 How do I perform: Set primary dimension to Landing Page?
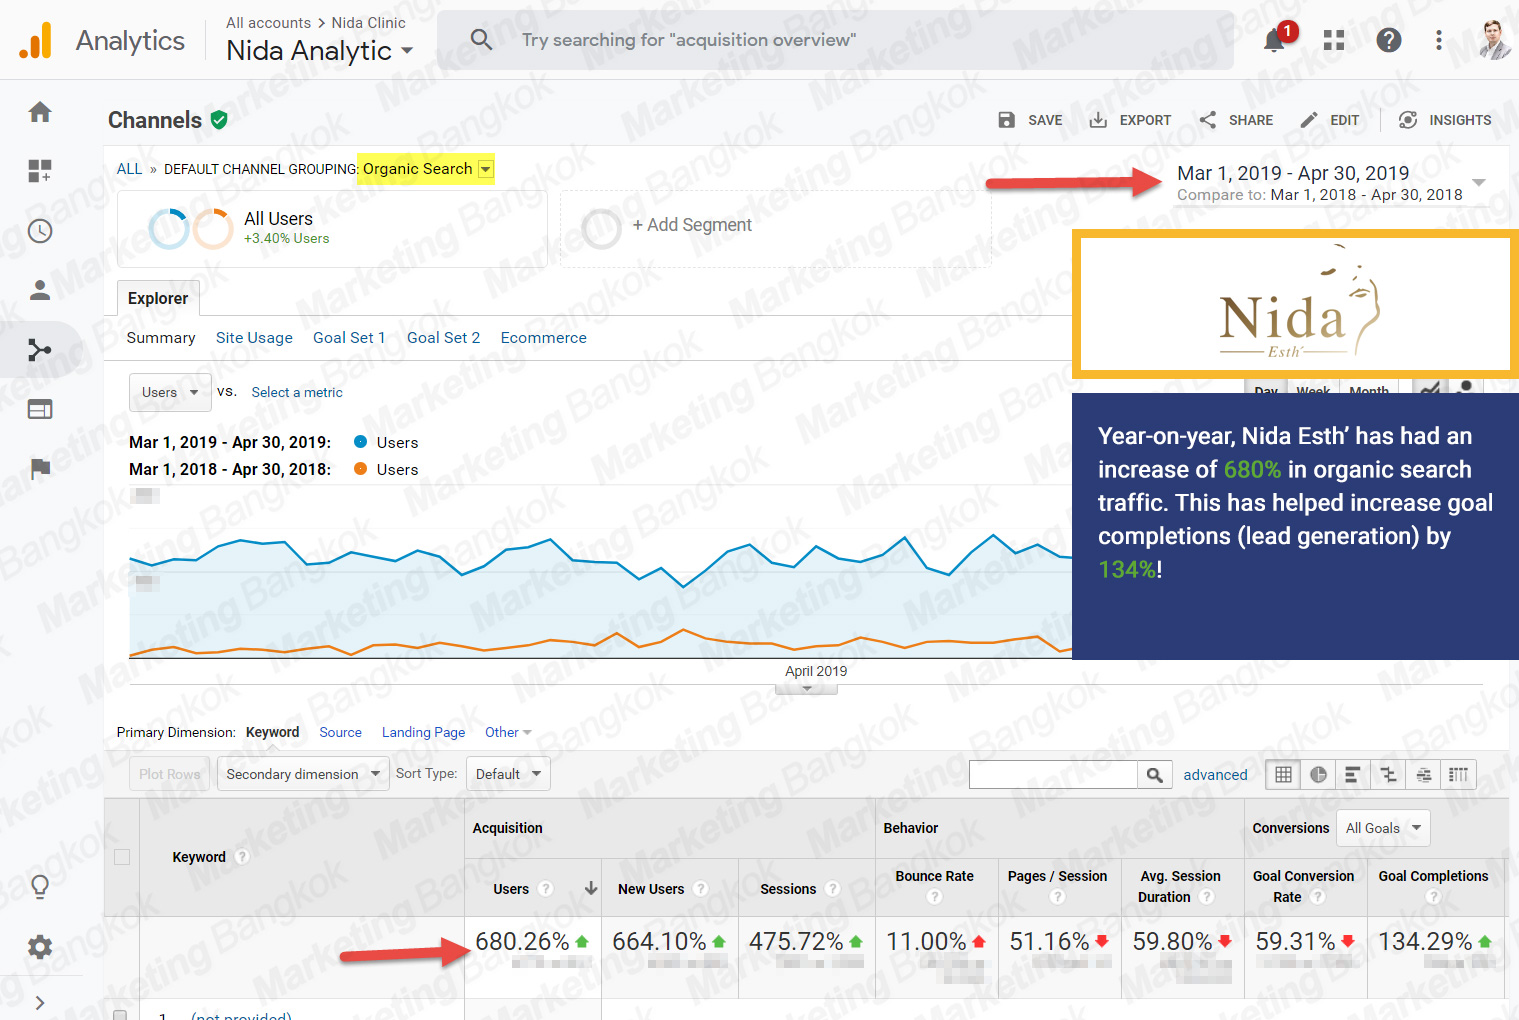pos(423,732)
